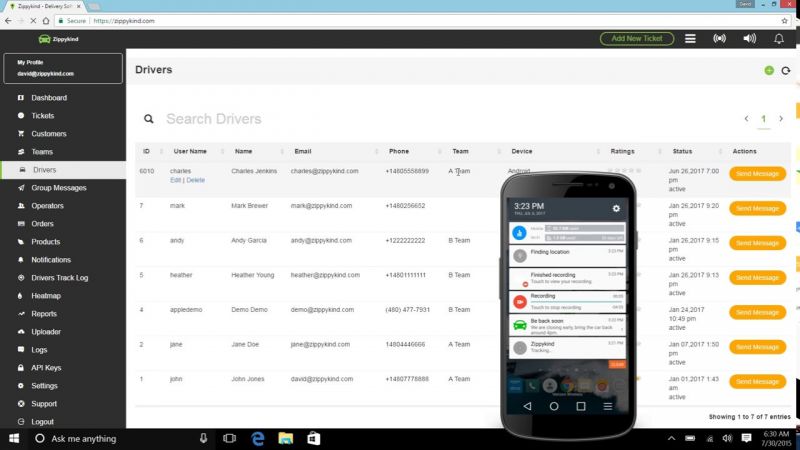
Task: Go to Customers page
Action: point(48,134)
